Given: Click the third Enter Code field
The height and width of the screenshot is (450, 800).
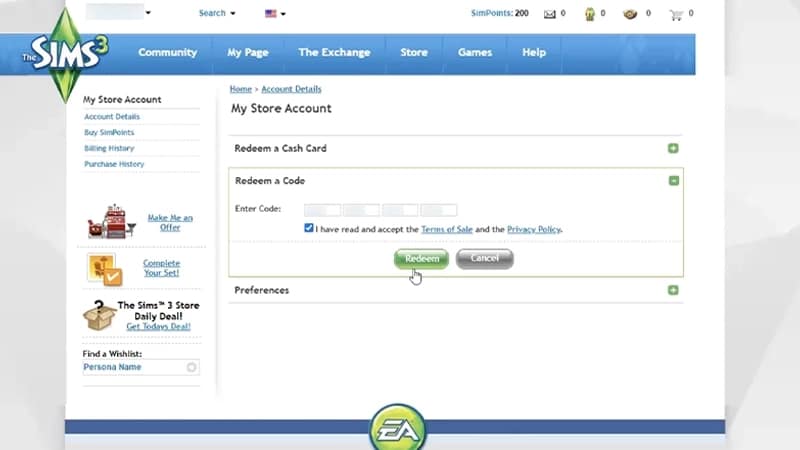Looking at the screenshot, I should pos(400,210).
